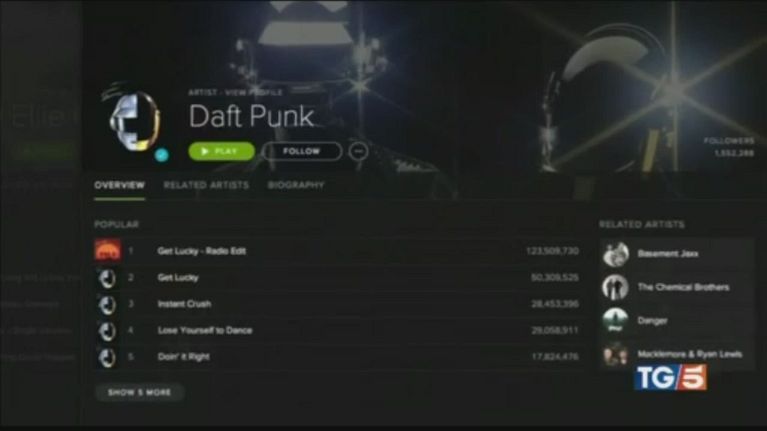
Task: Click the verified badge on artist avatar
Action: tap(162, 155)
